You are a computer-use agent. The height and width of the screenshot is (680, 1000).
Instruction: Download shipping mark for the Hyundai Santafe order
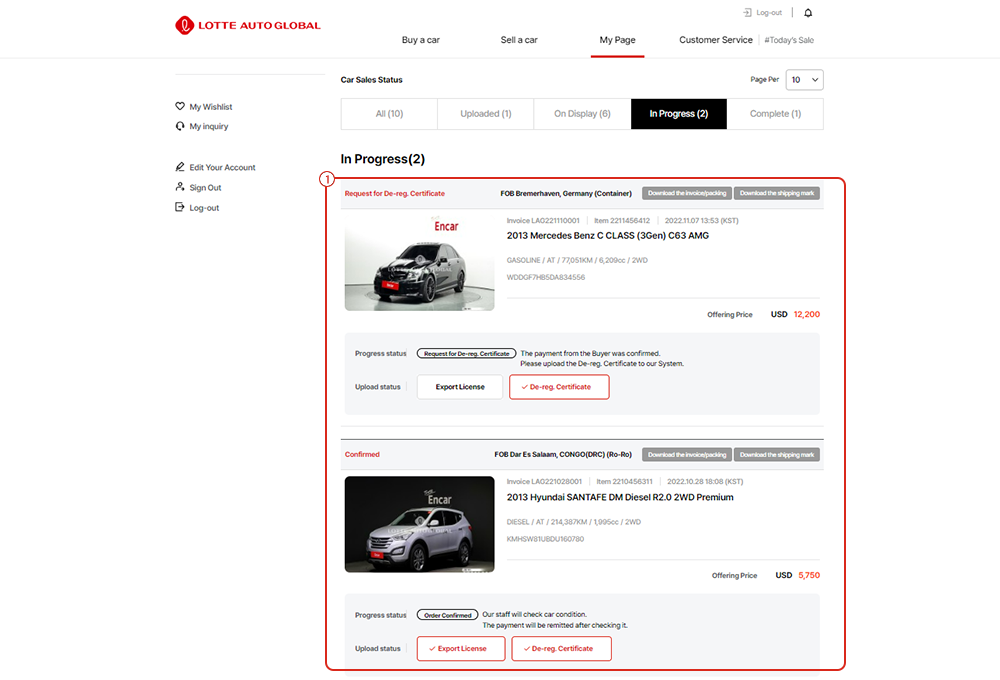777,455
